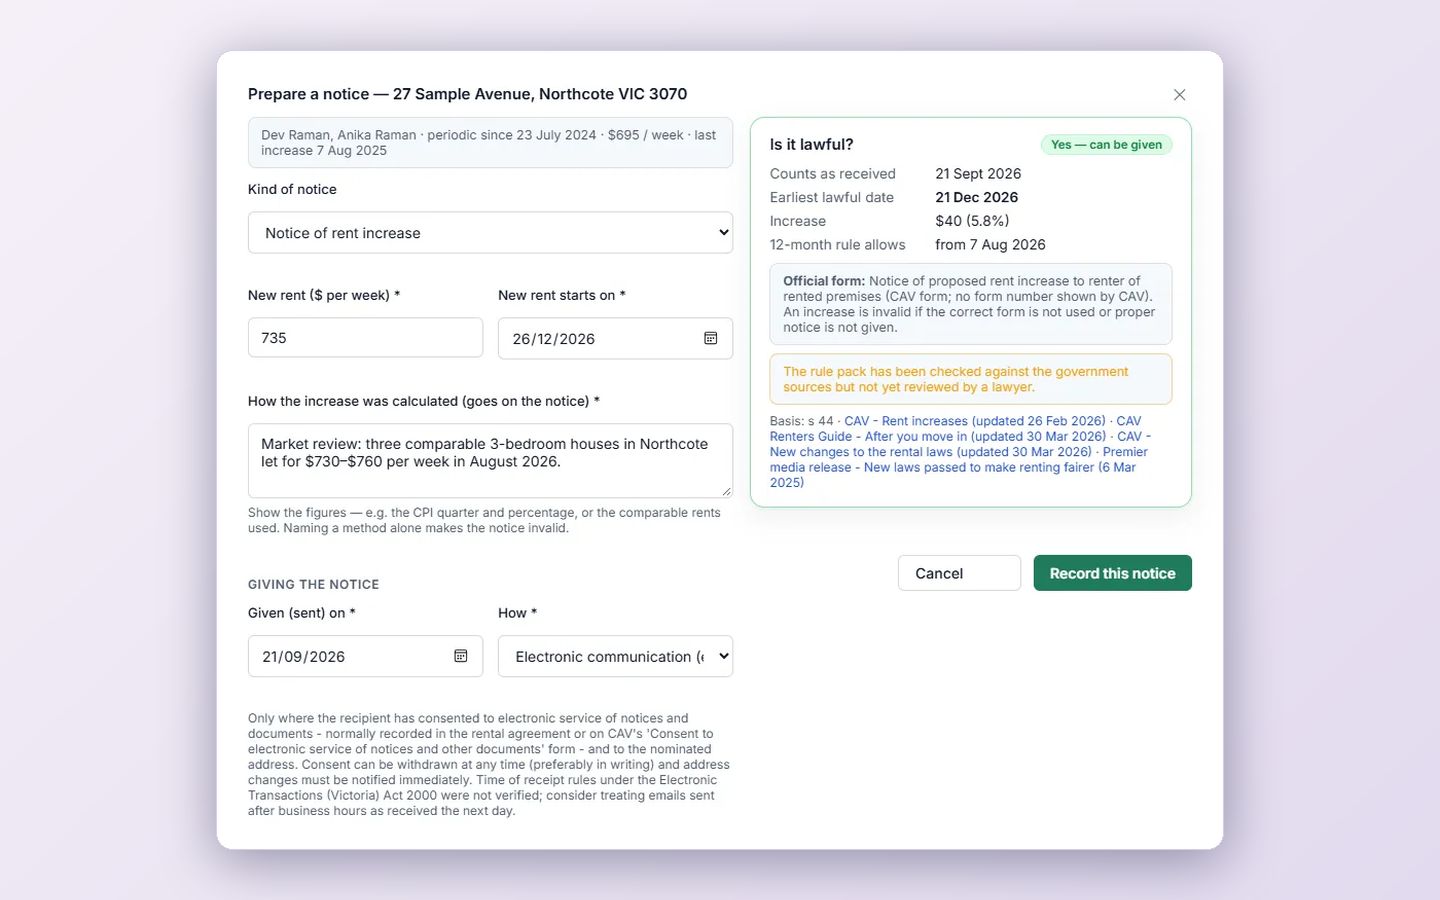Open calendar picker for Given (sent) on

[460, 656]
